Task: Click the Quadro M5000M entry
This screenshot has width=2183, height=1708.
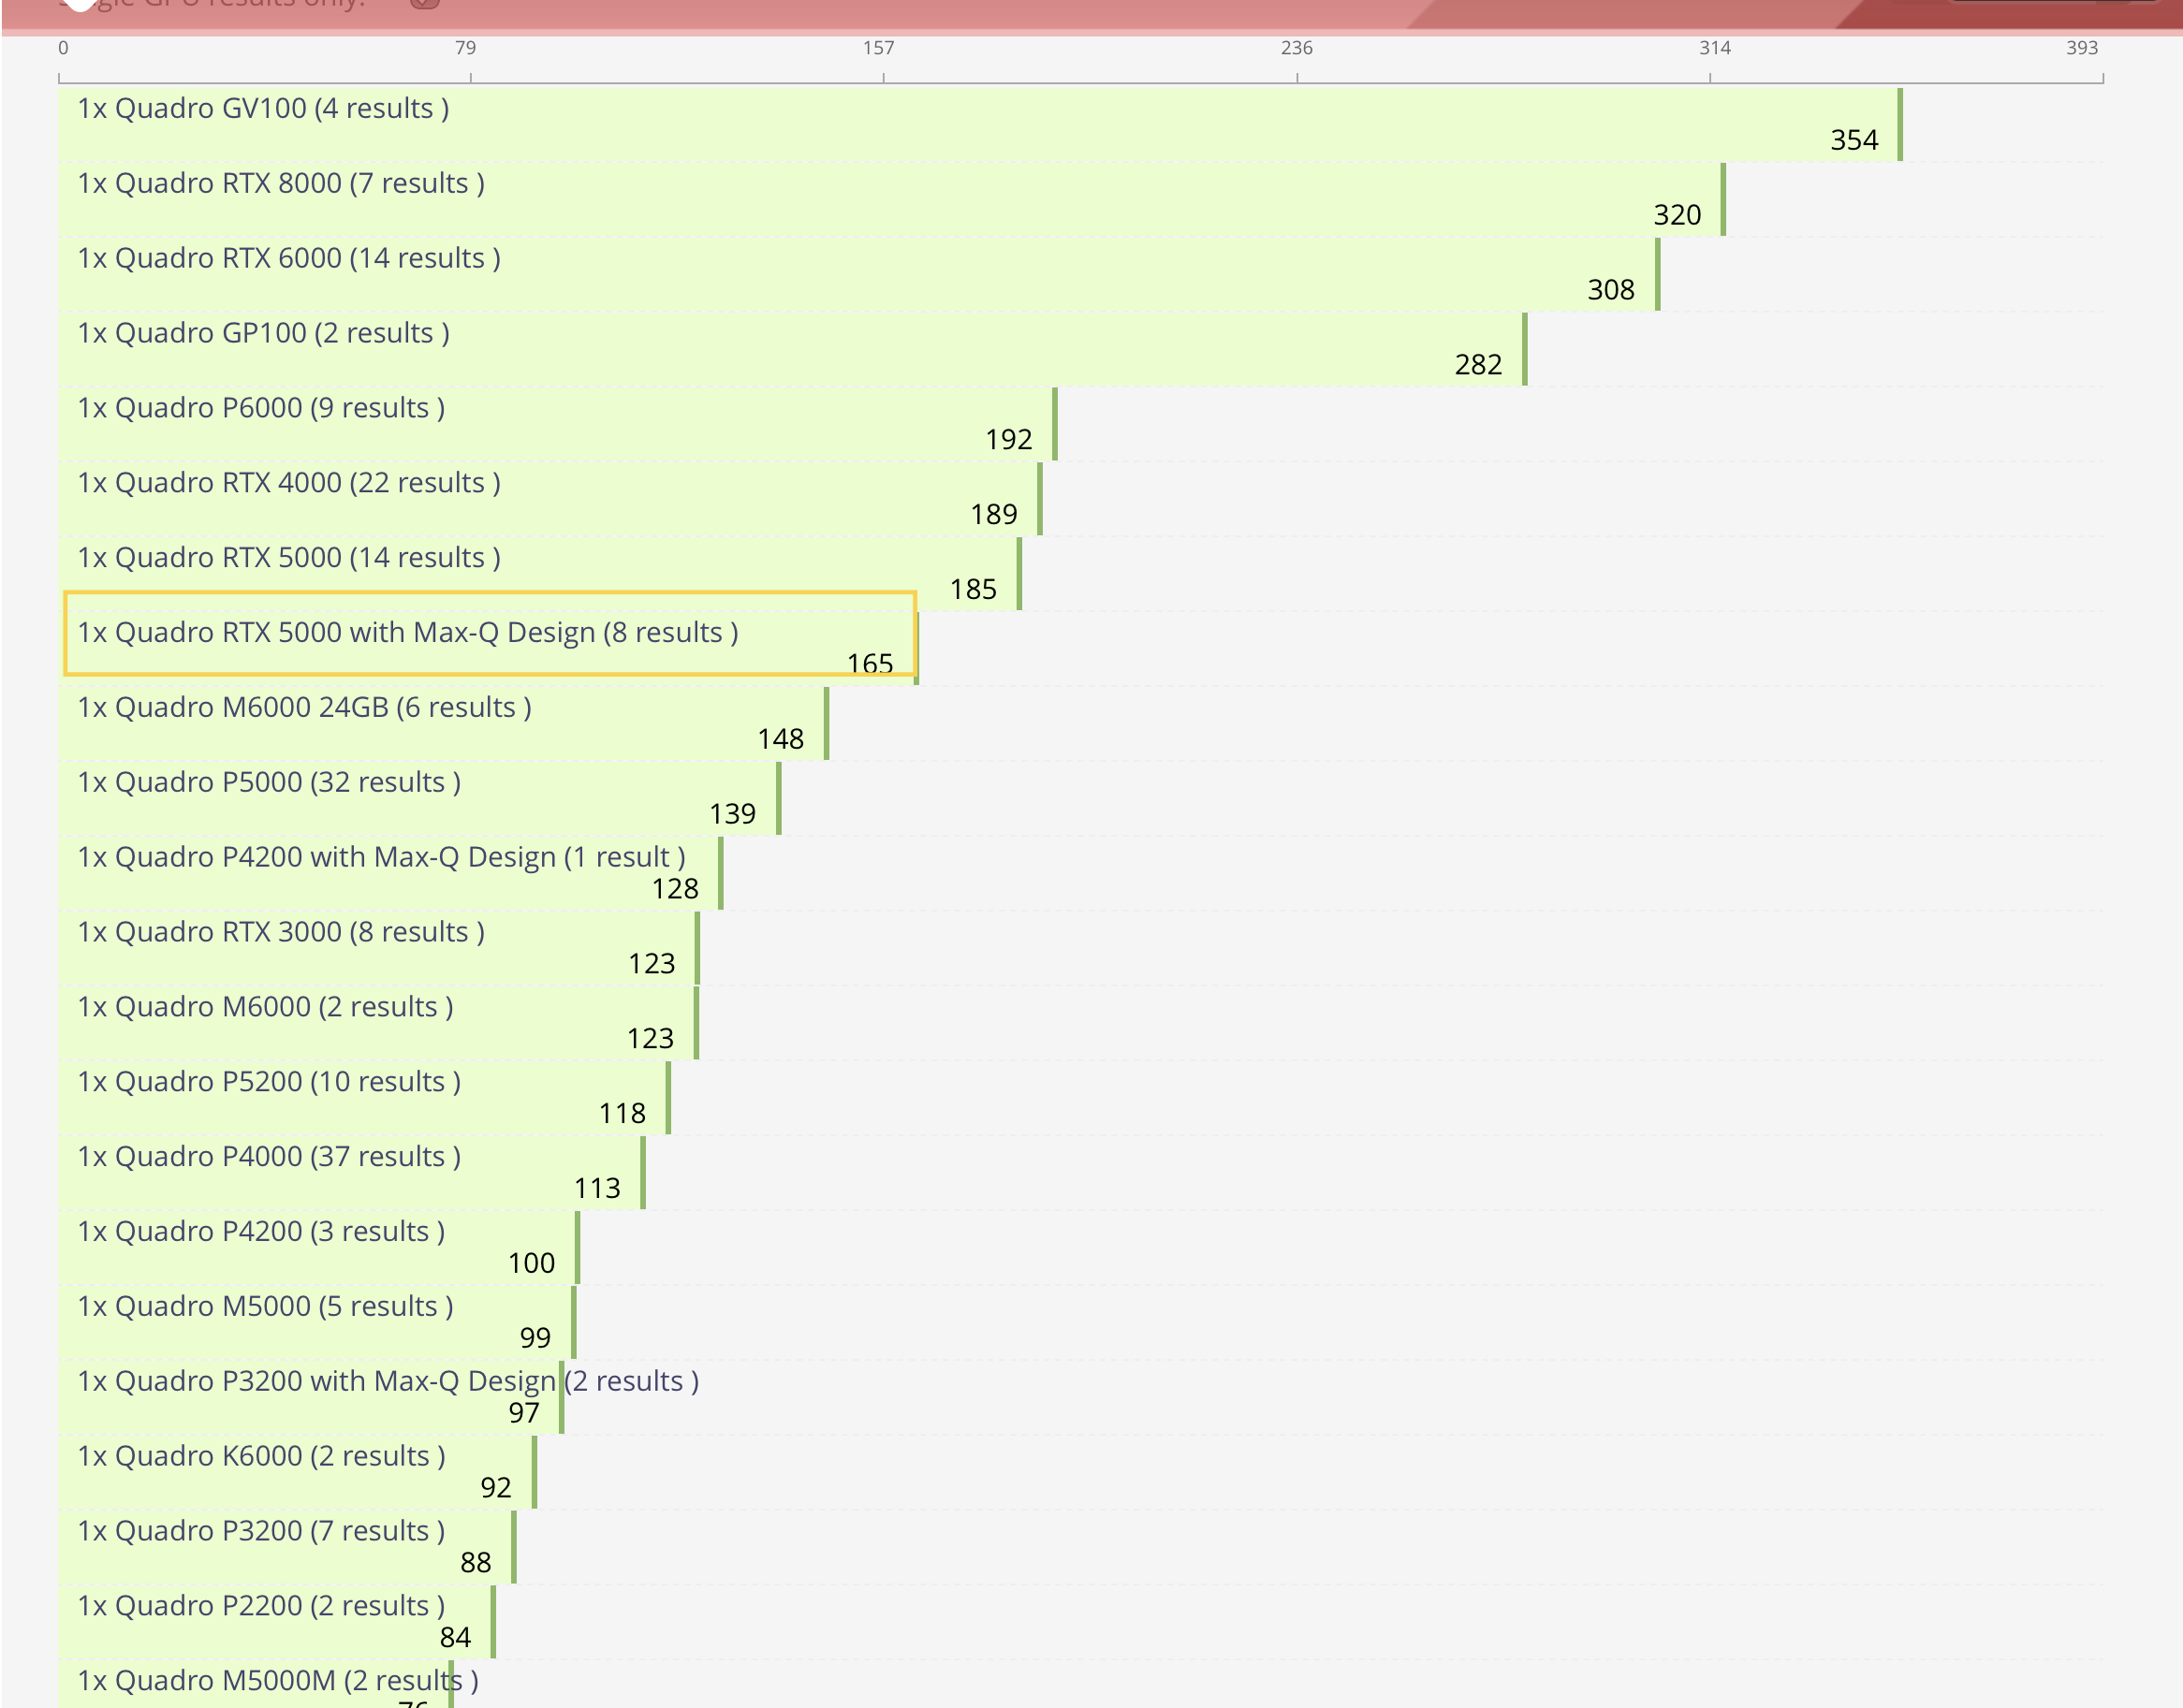Action: tap(276, 1681)
